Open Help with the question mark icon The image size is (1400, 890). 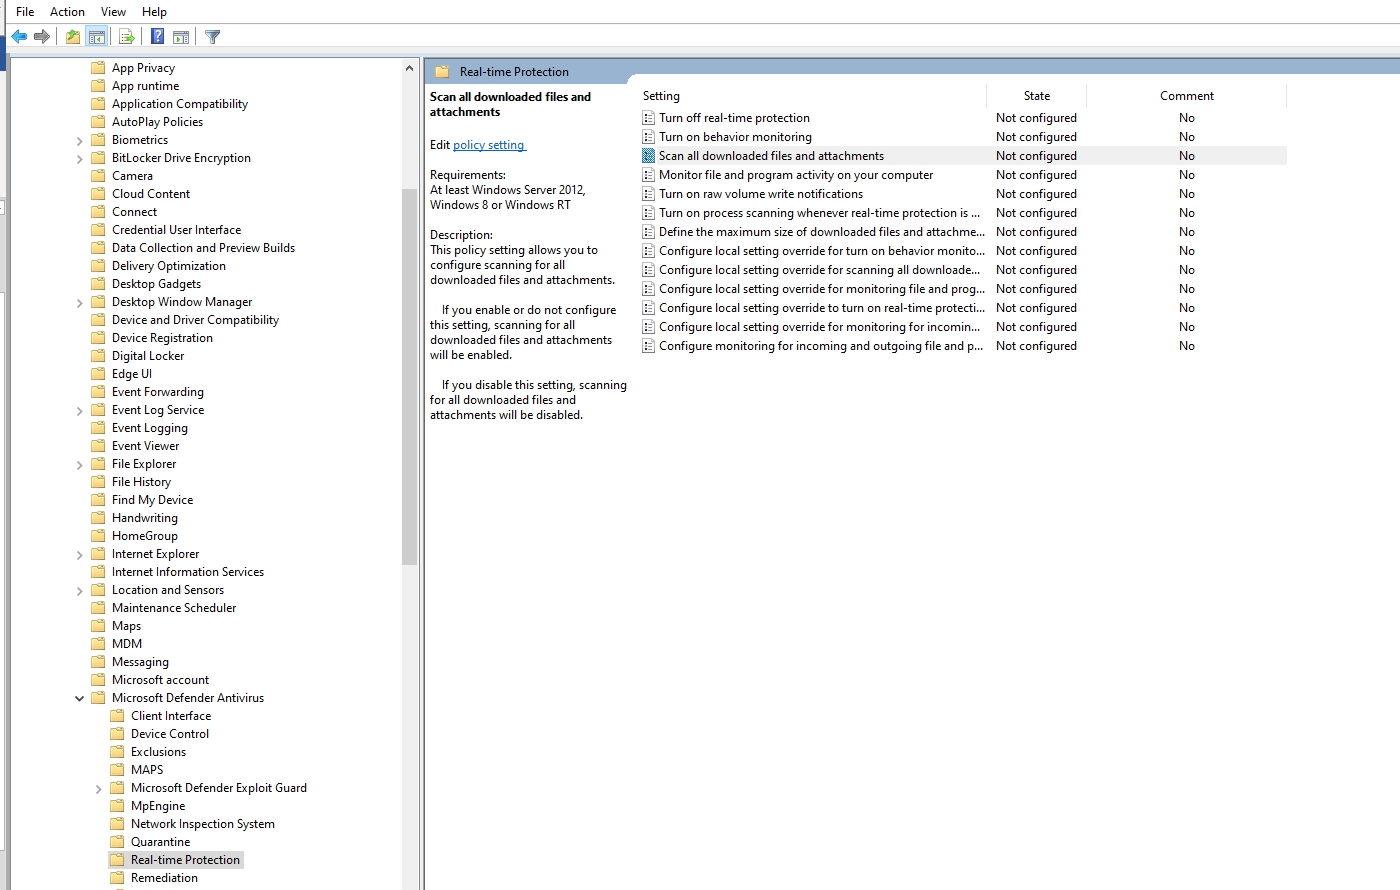[x=156, y=36]
